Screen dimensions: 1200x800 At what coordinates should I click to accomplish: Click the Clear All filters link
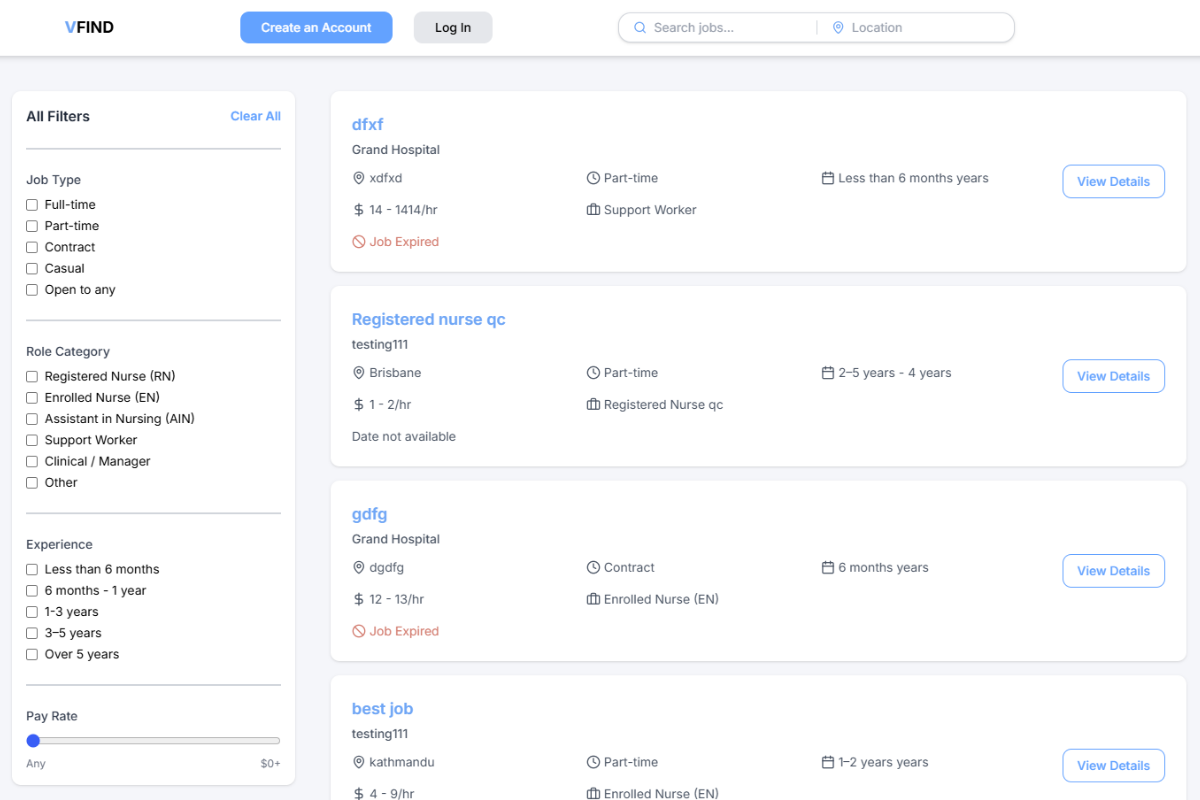pos(255,116)
